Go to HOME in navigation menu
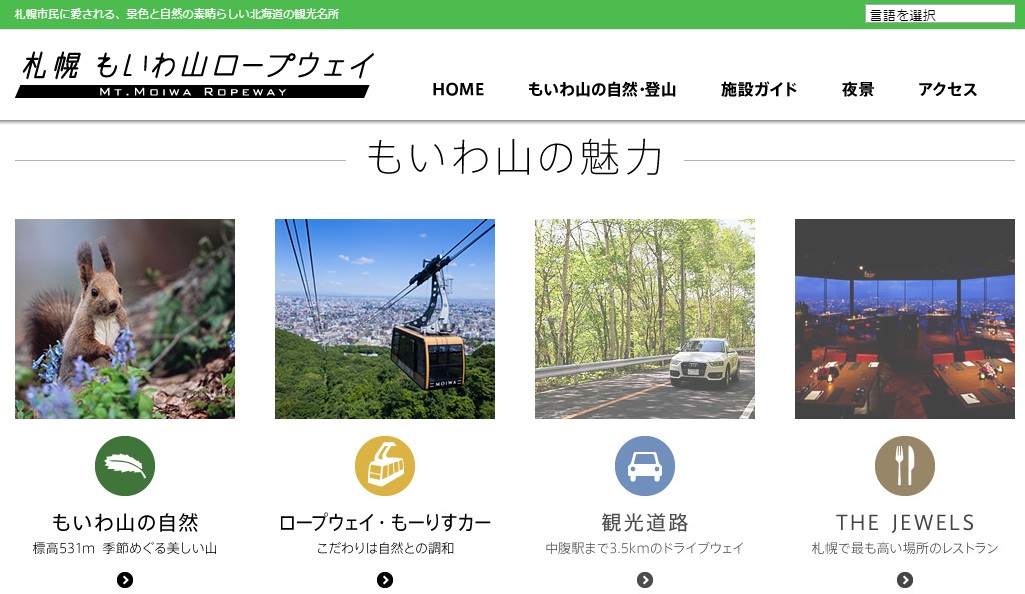 (458, 90)
